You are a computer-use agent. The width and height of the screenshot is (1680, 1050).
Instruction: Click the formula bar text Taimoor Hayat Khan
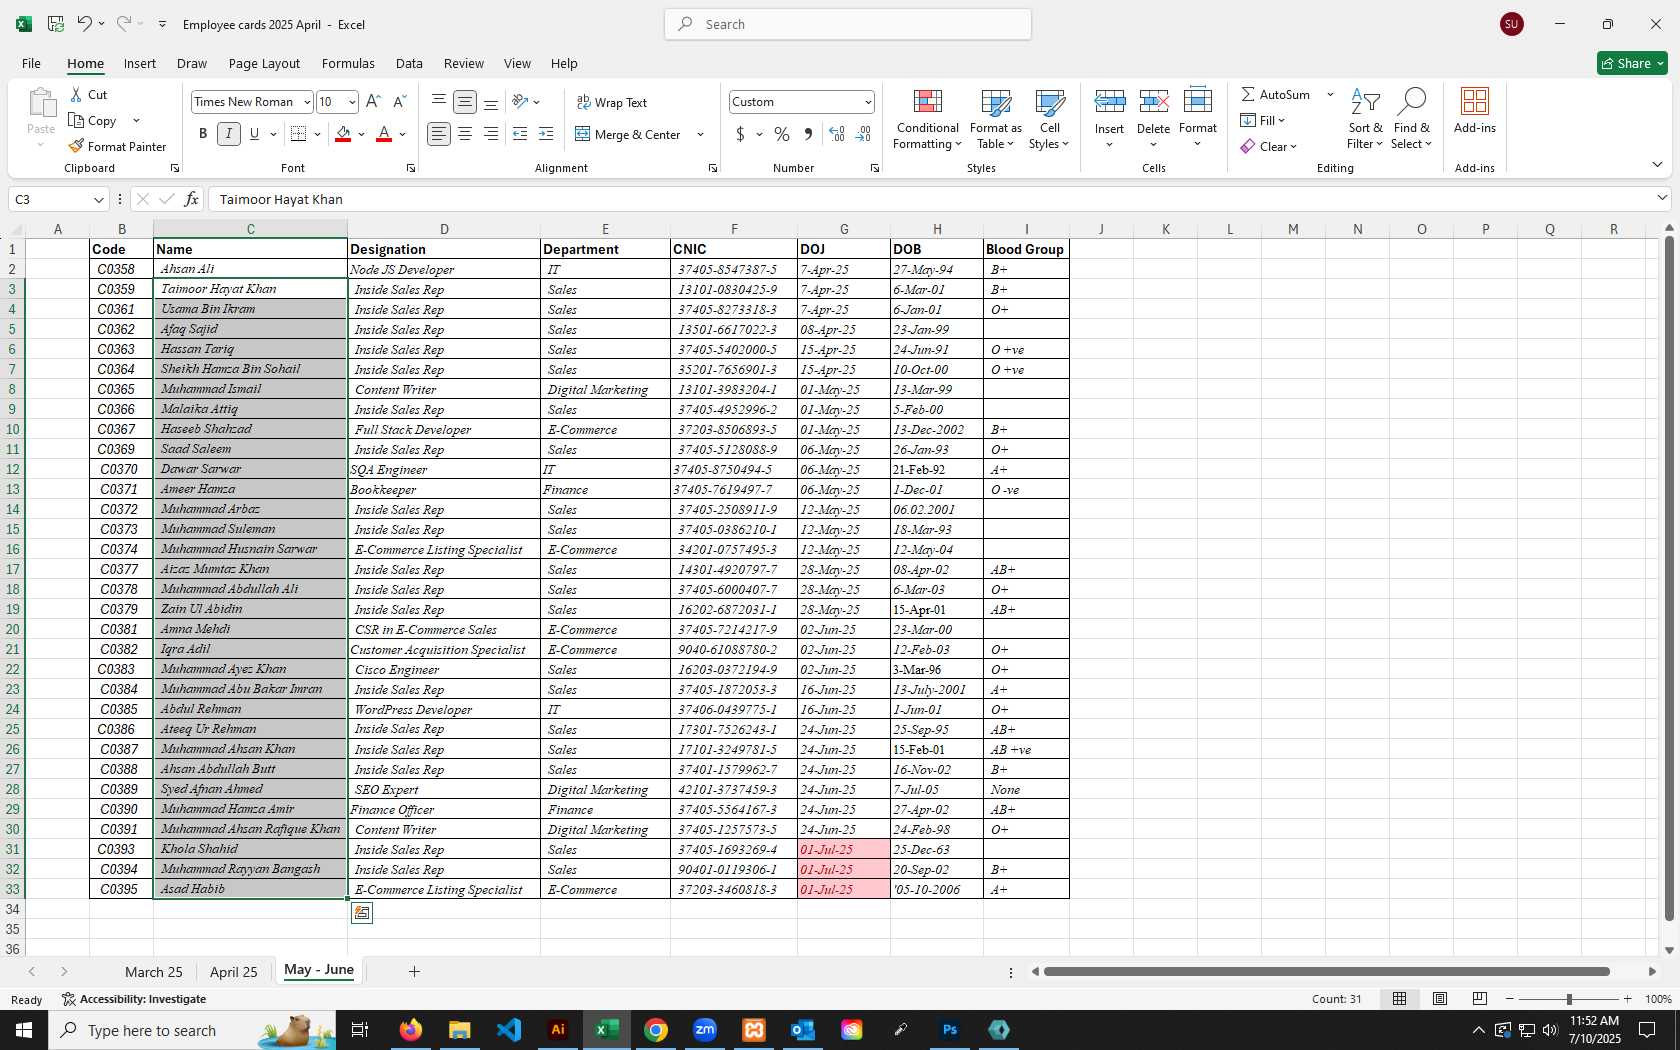281,199
